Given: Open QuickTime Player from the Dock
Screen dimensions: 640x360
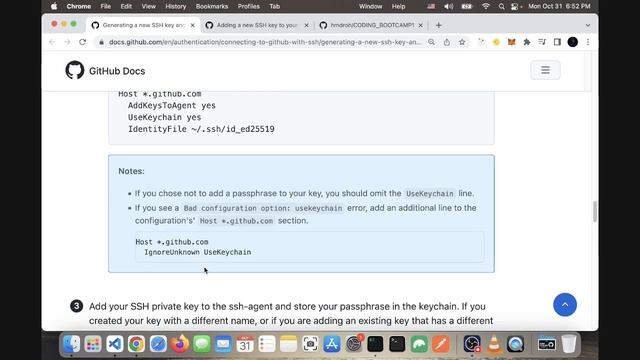Looking at the screenshot, I should point(516,344).
